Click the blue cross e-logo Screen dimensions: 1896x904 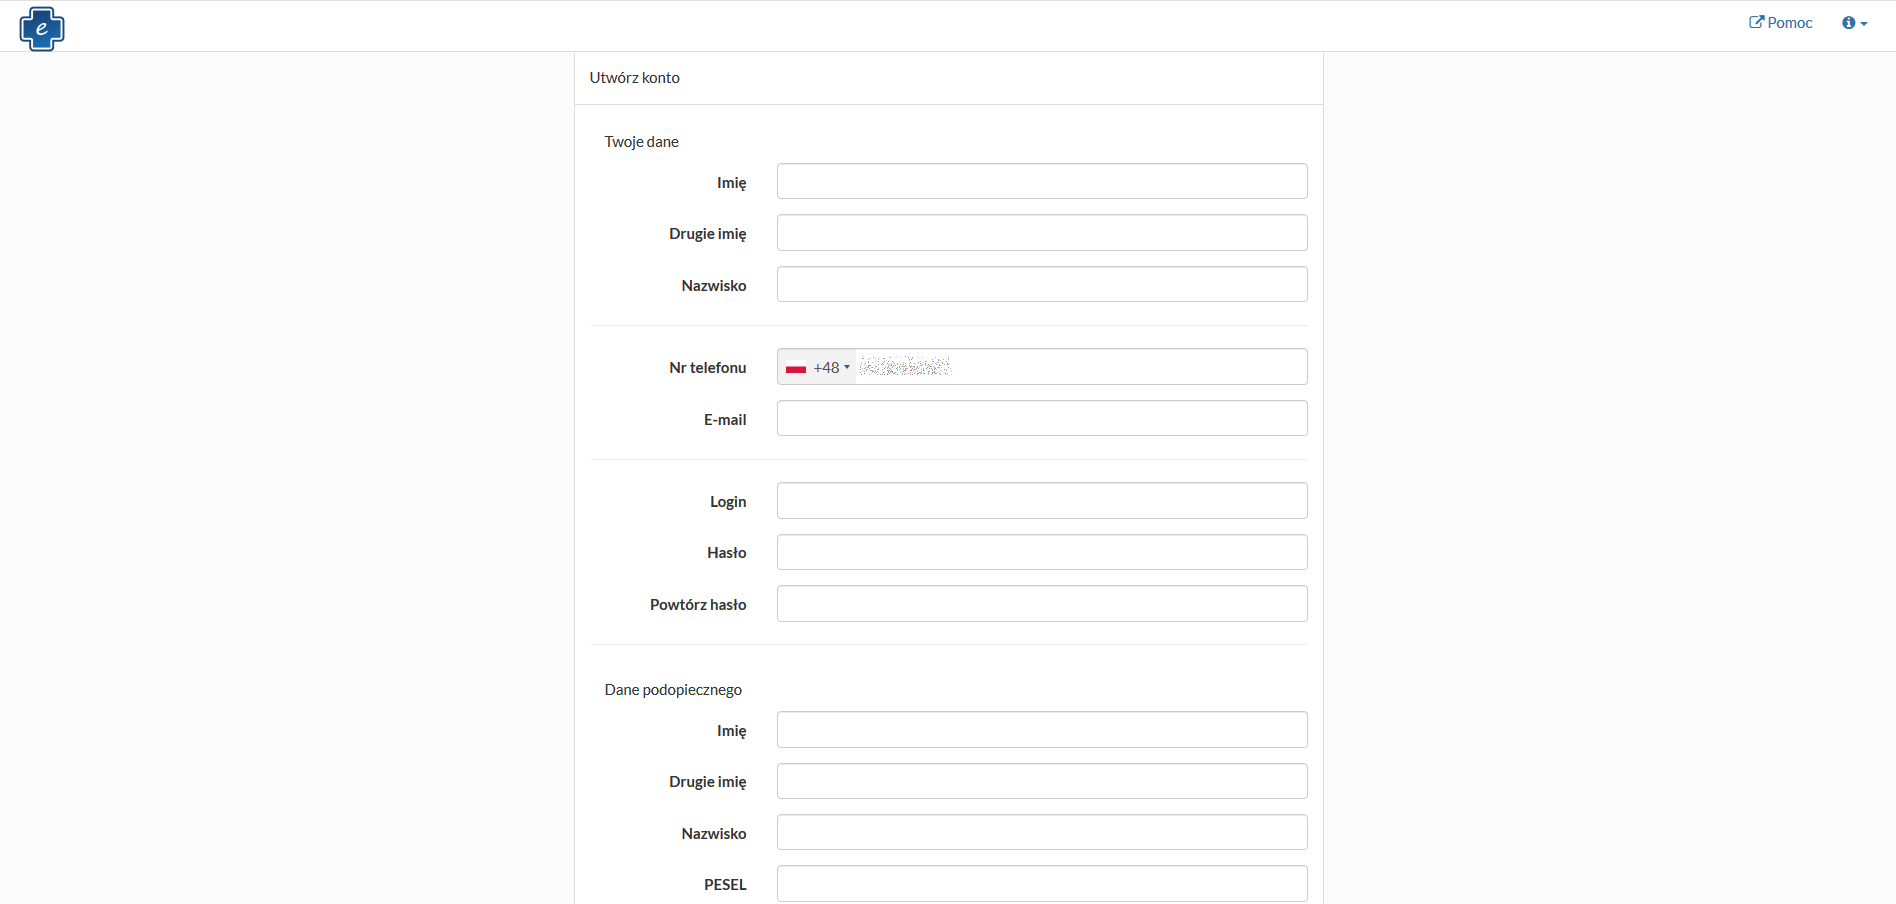pyautogui.click(x=42, y=28)
